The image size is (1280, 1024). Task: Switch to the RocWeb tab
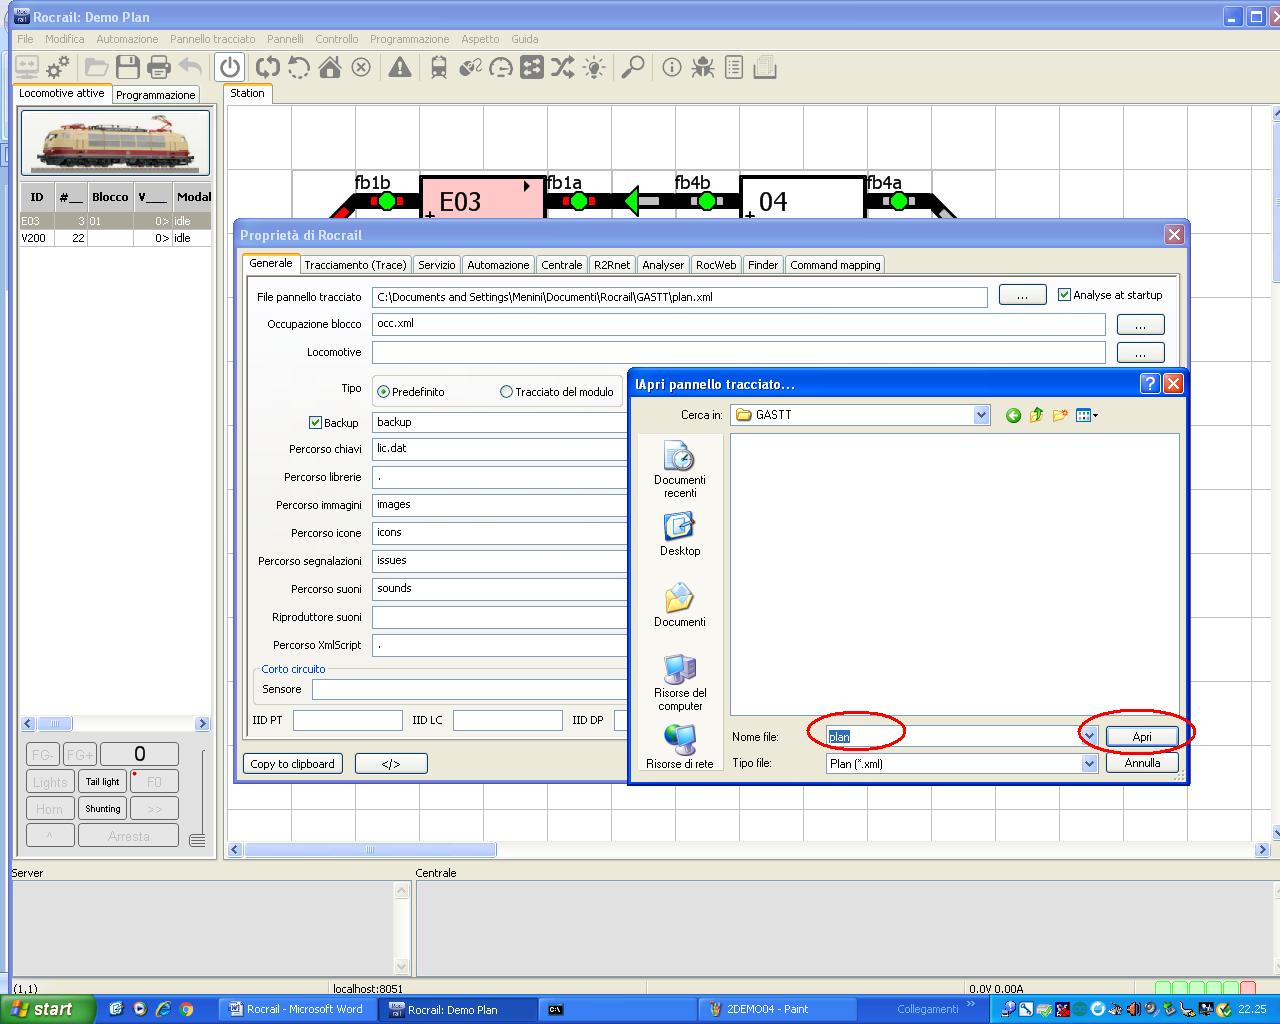(x=716, y=265)
